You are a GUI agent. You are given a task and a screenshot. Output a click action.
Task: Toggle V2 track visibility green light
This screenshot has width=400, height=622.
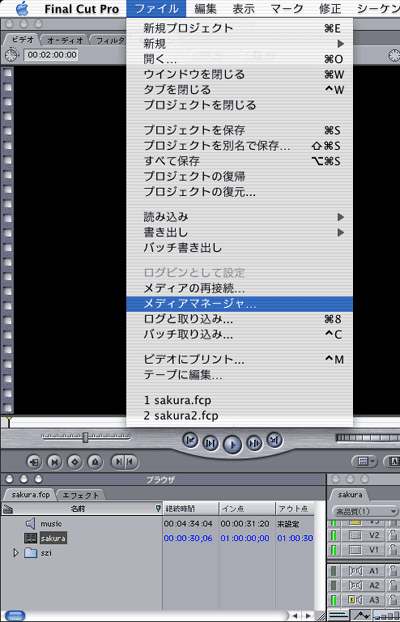pyautogui.click(x=334, y=535)
